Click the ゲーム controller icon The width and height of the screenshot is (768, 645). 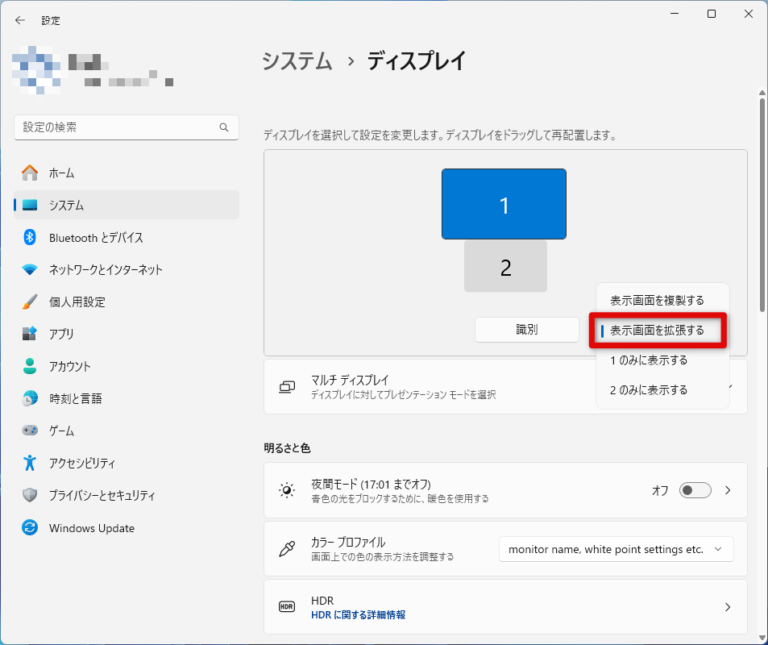pos(30,430)
